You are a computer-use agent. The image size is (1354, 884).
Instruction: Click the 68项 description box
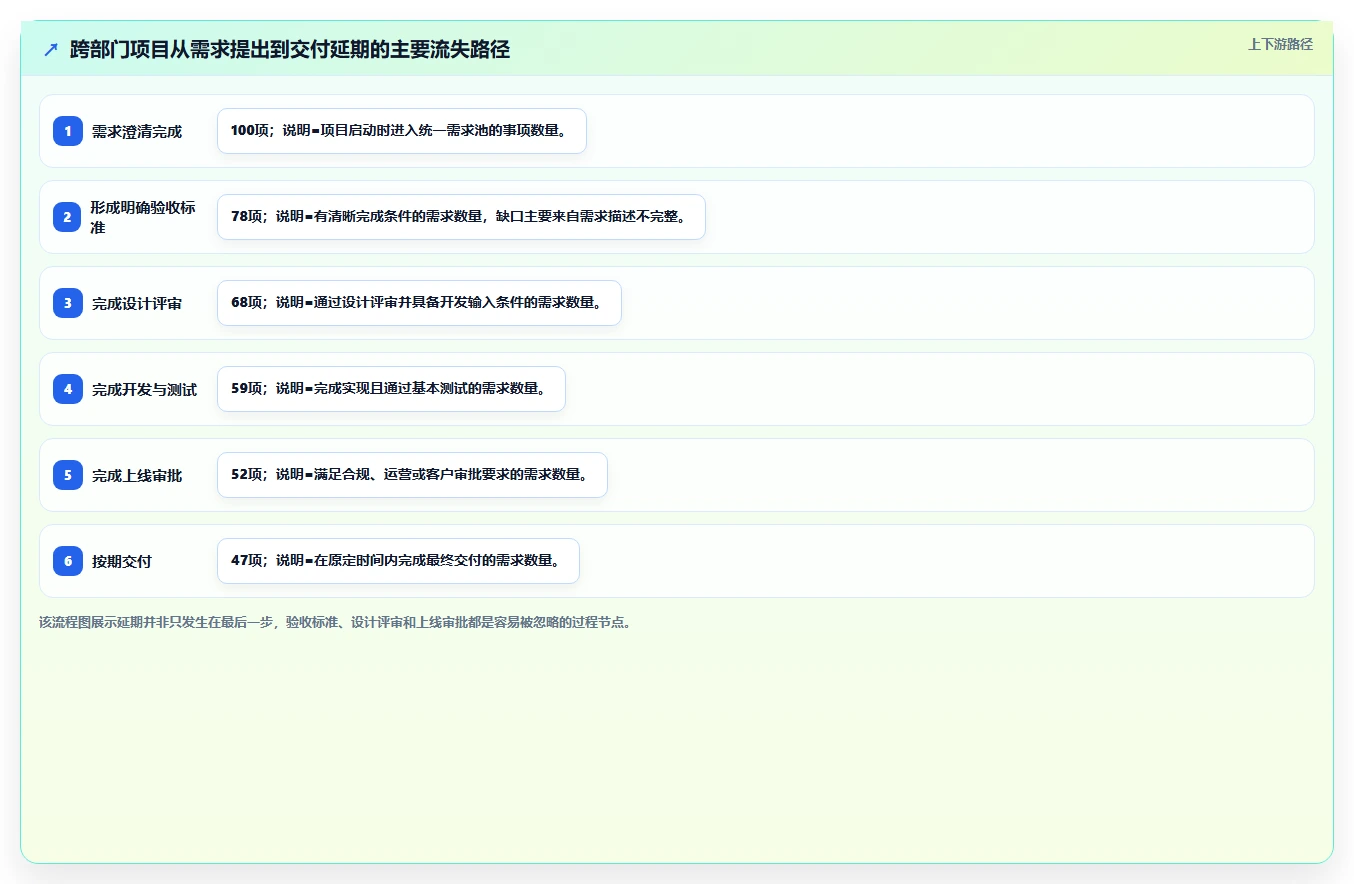click(419, 303)
